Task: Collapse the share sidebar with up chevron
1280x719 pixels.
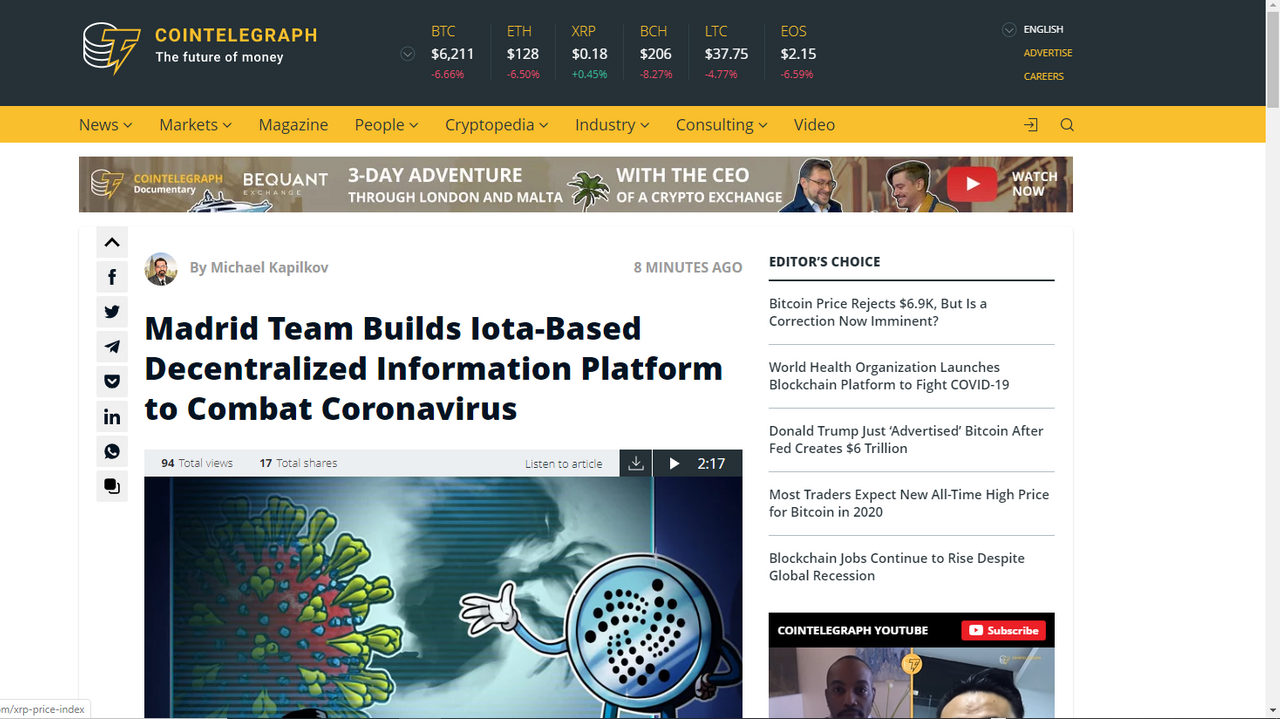Action: [x=112, y=242]
